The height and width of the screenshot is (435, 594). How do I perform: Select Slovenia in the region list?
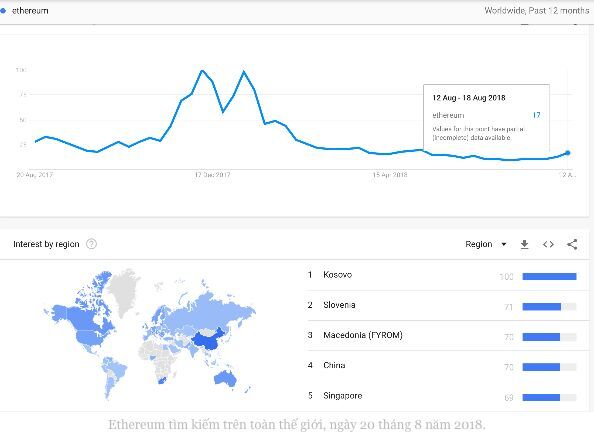[339, 305]
